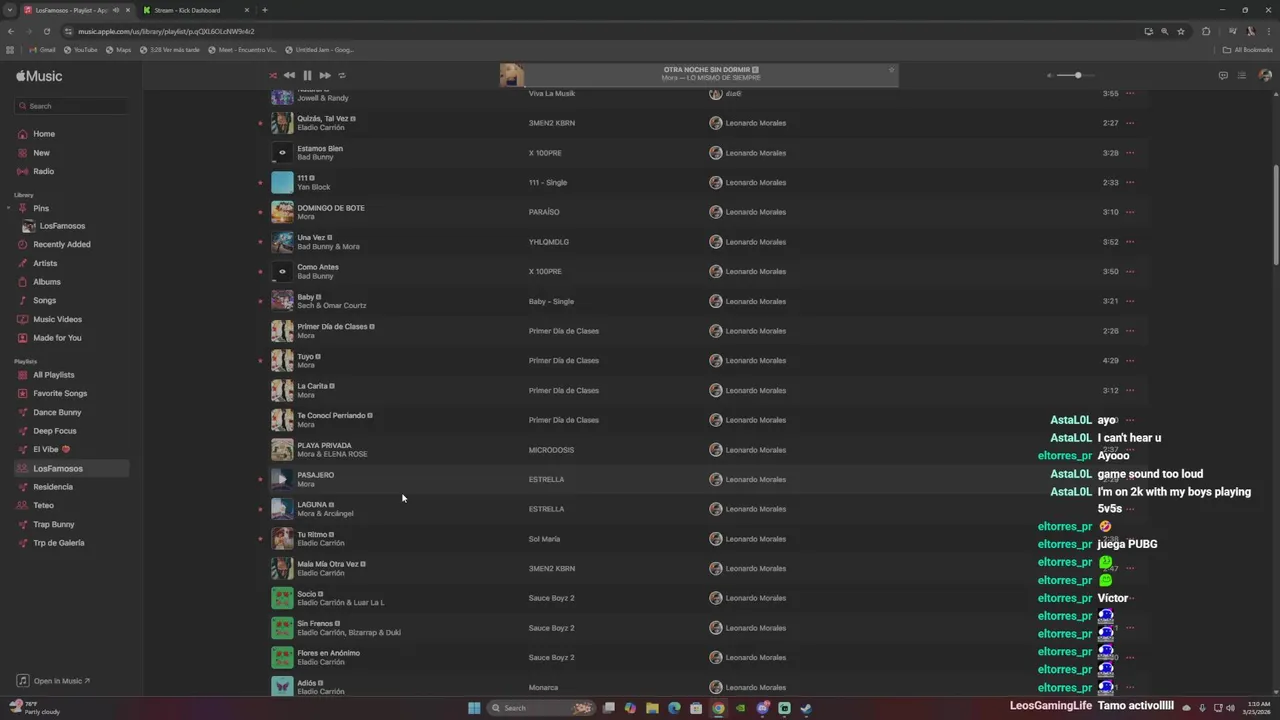
Task: Open more options for Estamos Bien
Action: tap(1130, 153)
